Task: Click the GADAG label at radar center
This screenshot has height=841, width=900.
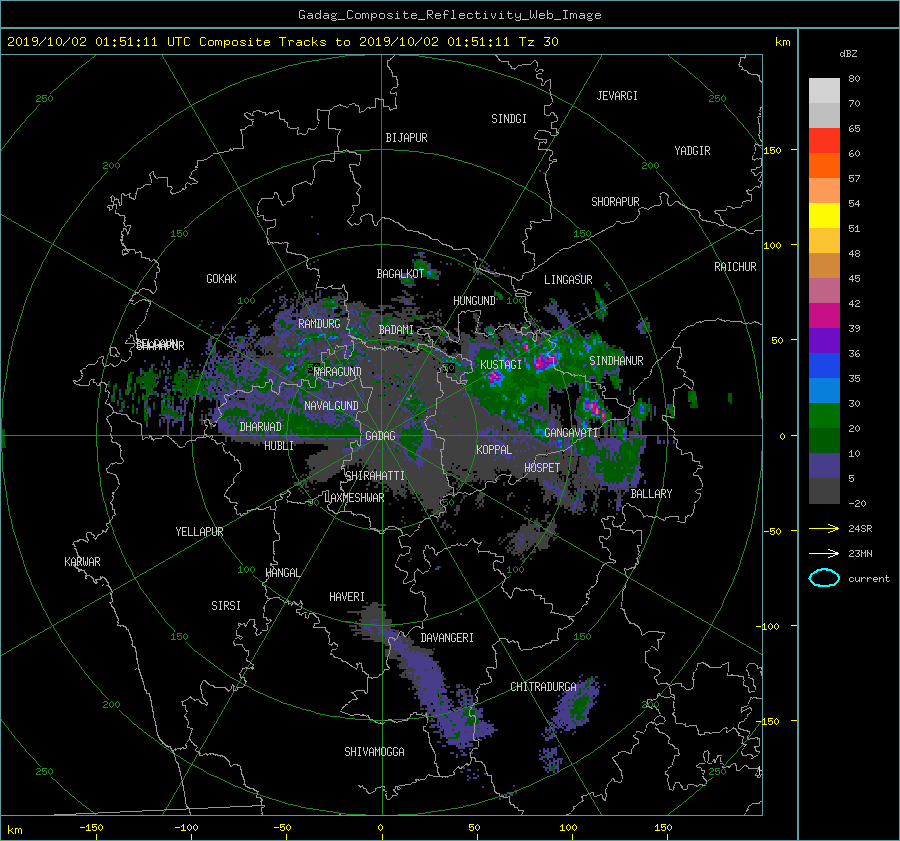Action: (380, 436)
